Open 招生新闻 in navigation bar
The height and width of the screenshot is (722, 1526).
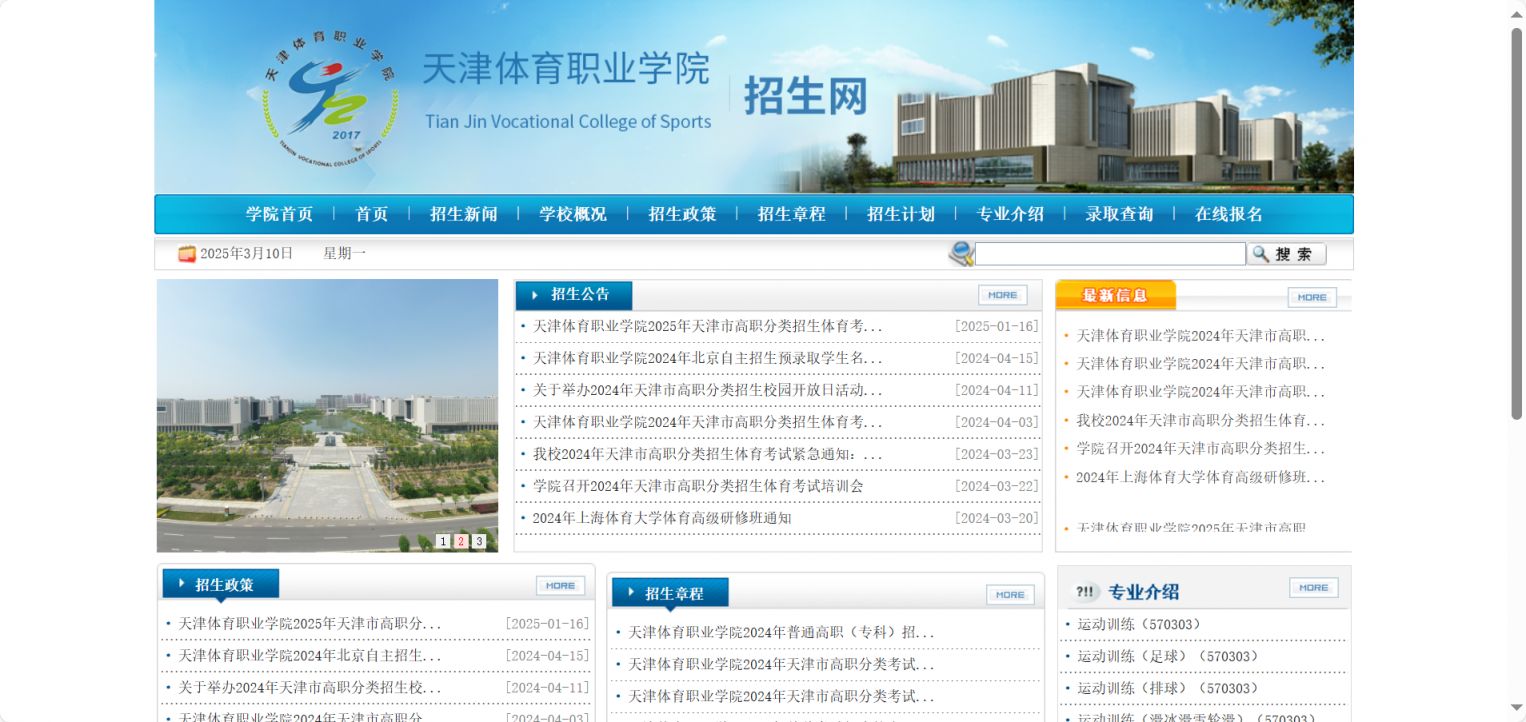[463, 214]
